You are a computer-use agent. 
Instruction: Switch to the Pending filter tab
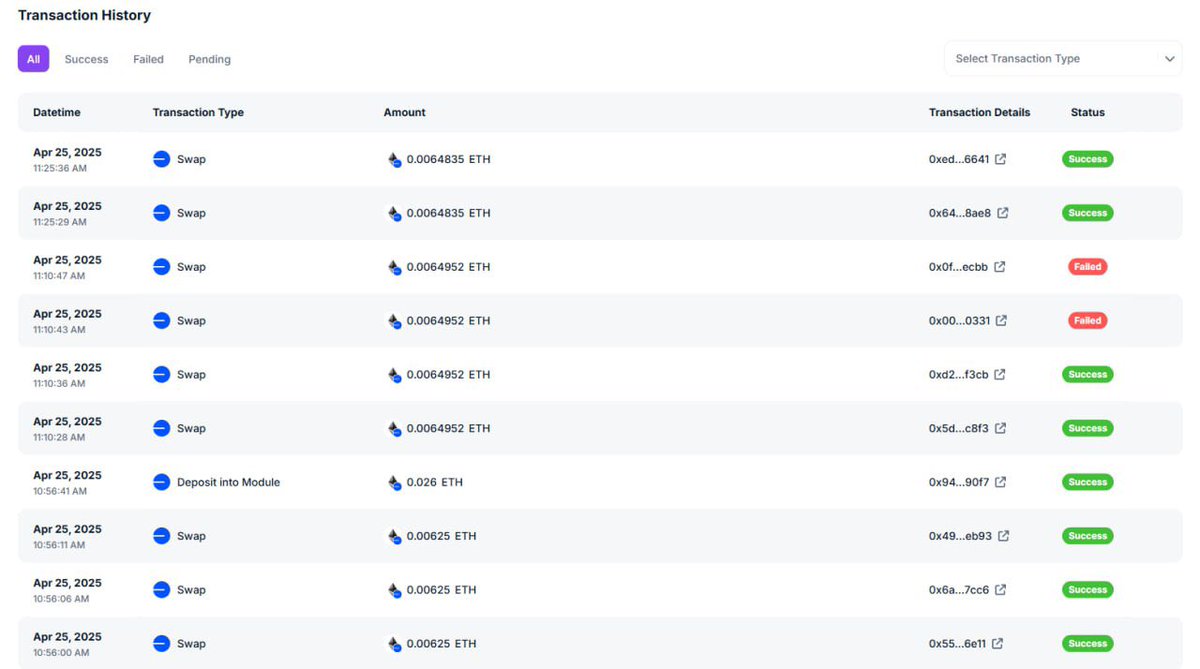tap(209, 59)
